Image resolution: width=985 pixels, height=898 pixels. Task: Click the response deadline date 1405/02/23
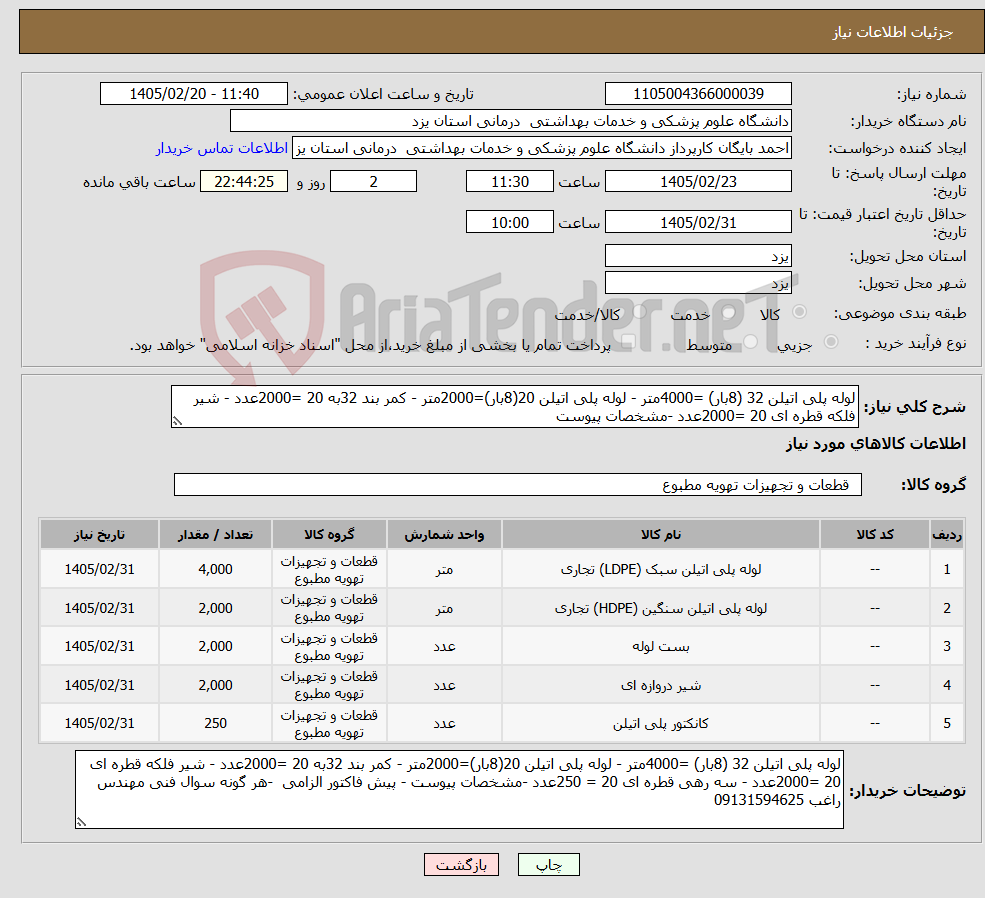pyautogui.click(x=698, y=181)
